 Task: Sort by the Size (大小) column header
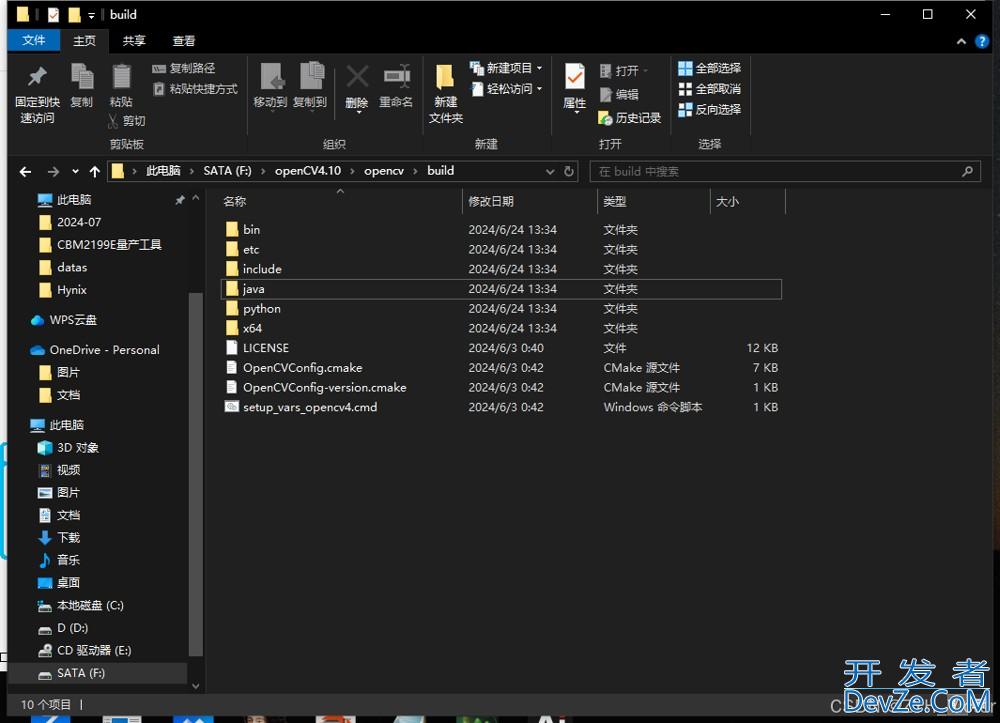click(x=727, y=201)
